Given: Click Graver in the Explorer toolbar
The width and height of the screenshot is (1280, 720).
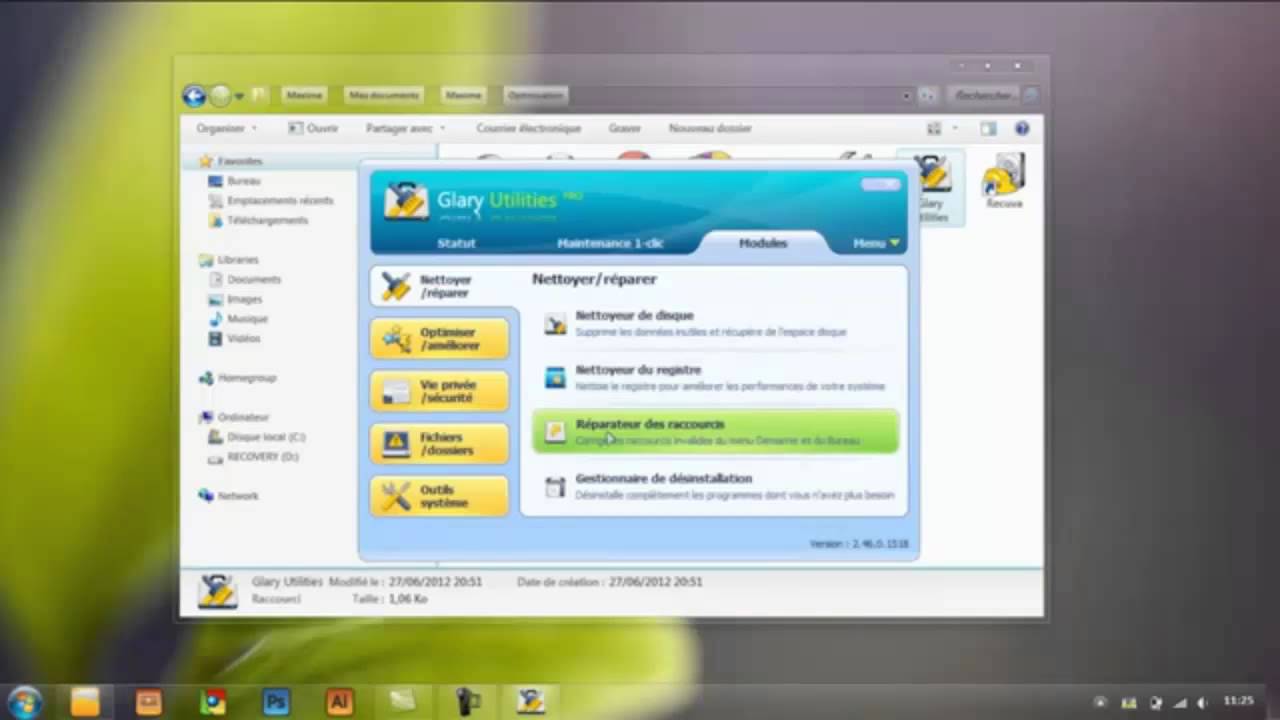Looking at the screenshot, I should coord(625,128).
